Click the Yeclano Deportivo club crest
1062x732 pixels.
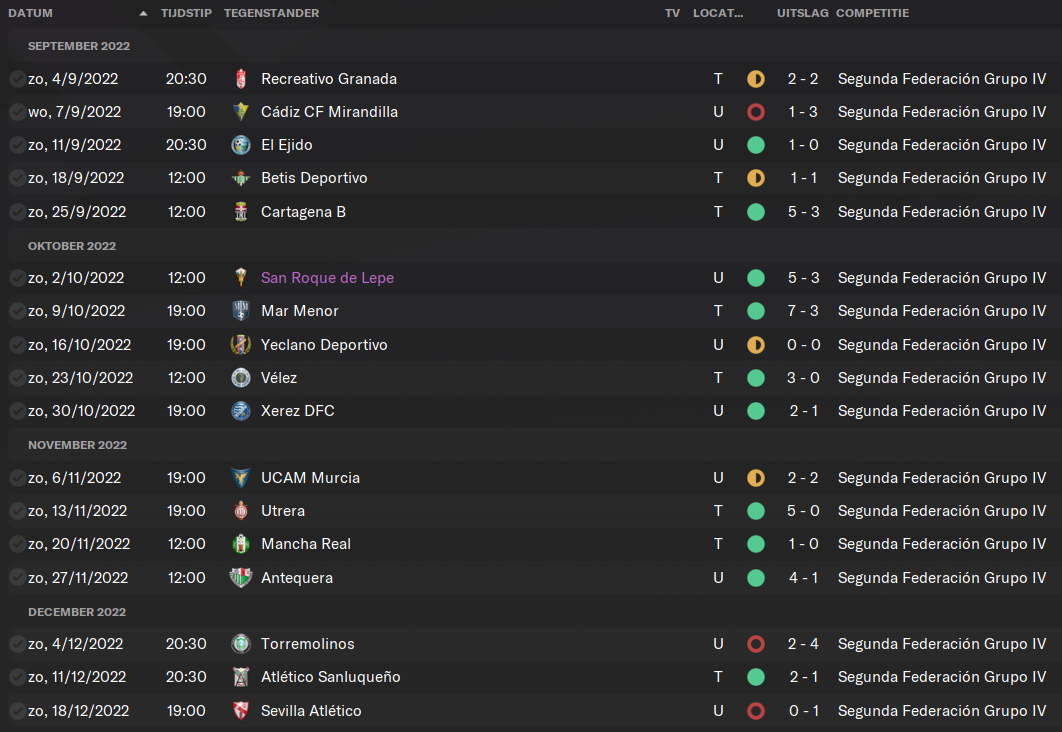(240, 345)
